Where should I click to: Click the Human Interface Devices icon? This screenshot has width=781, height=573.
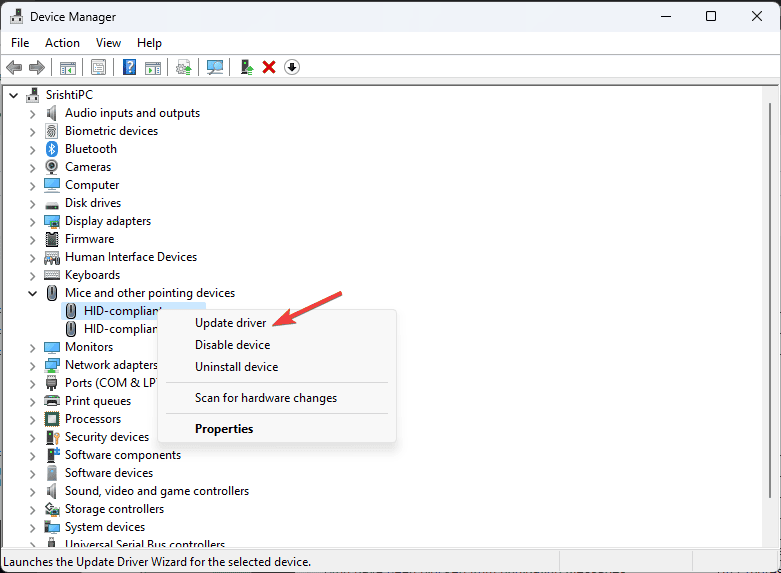coord(52,258)
